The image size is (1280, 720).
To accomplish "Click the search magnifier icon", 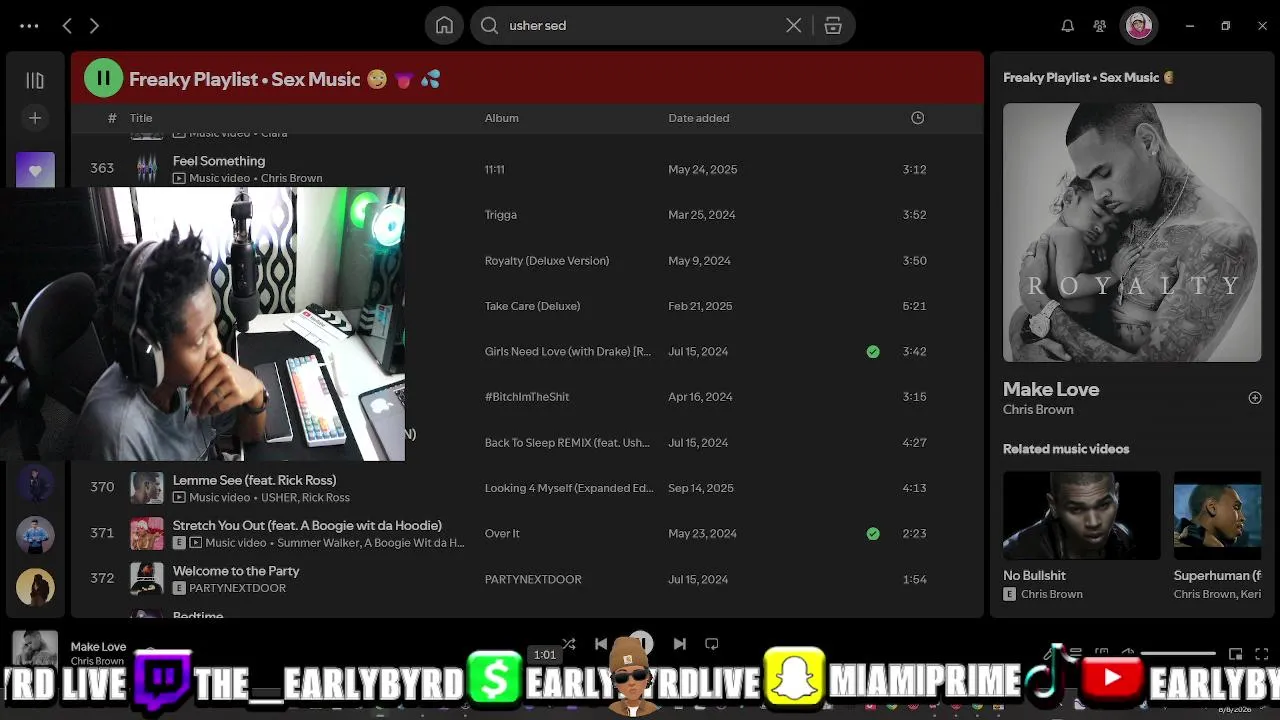I will pyautogui.click(x=489, y=26).
